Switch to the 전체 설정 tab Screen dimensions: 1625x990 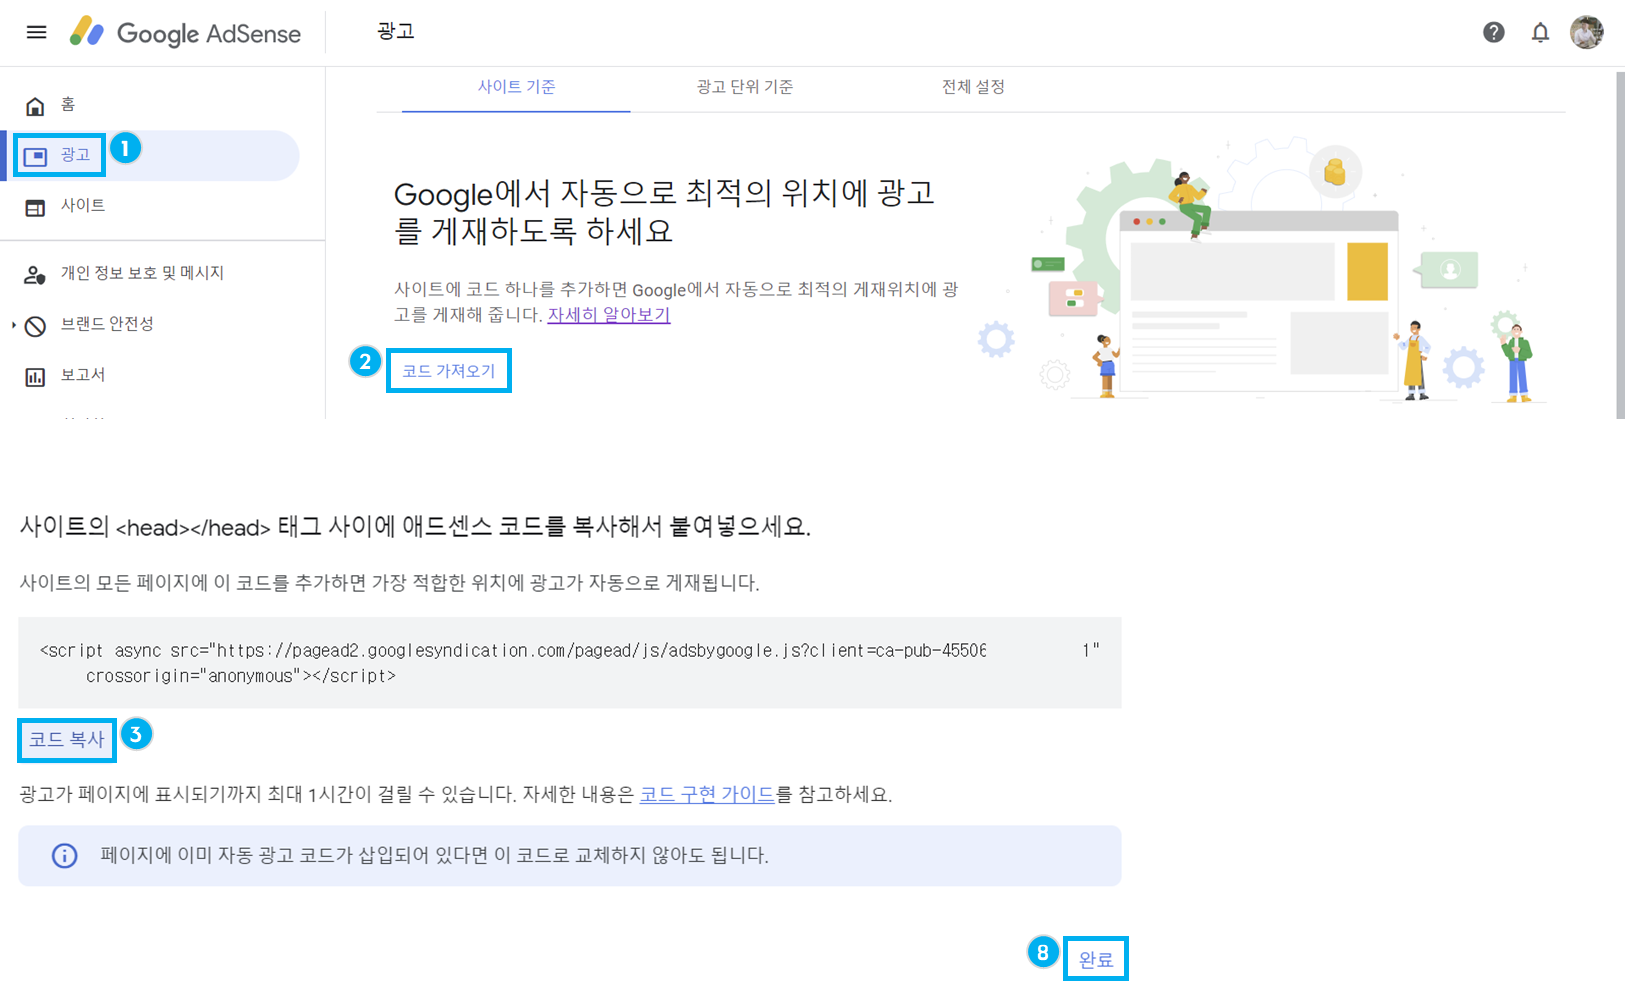tap(973, 87)
